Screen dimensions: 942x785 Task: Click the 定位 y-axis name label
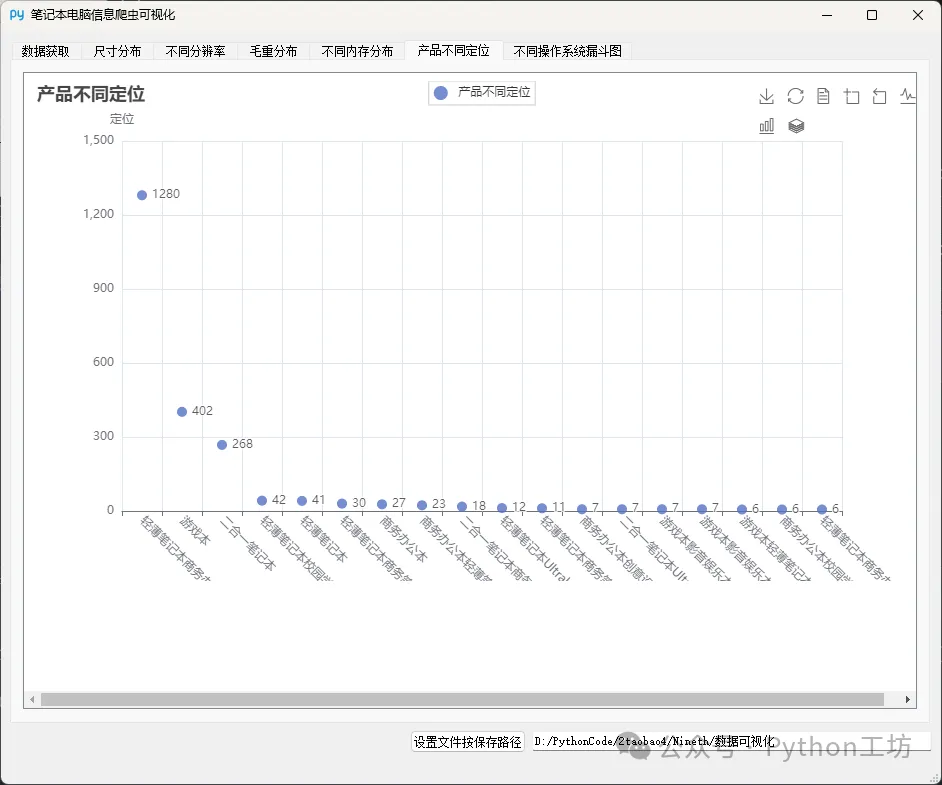coord(122,119)
